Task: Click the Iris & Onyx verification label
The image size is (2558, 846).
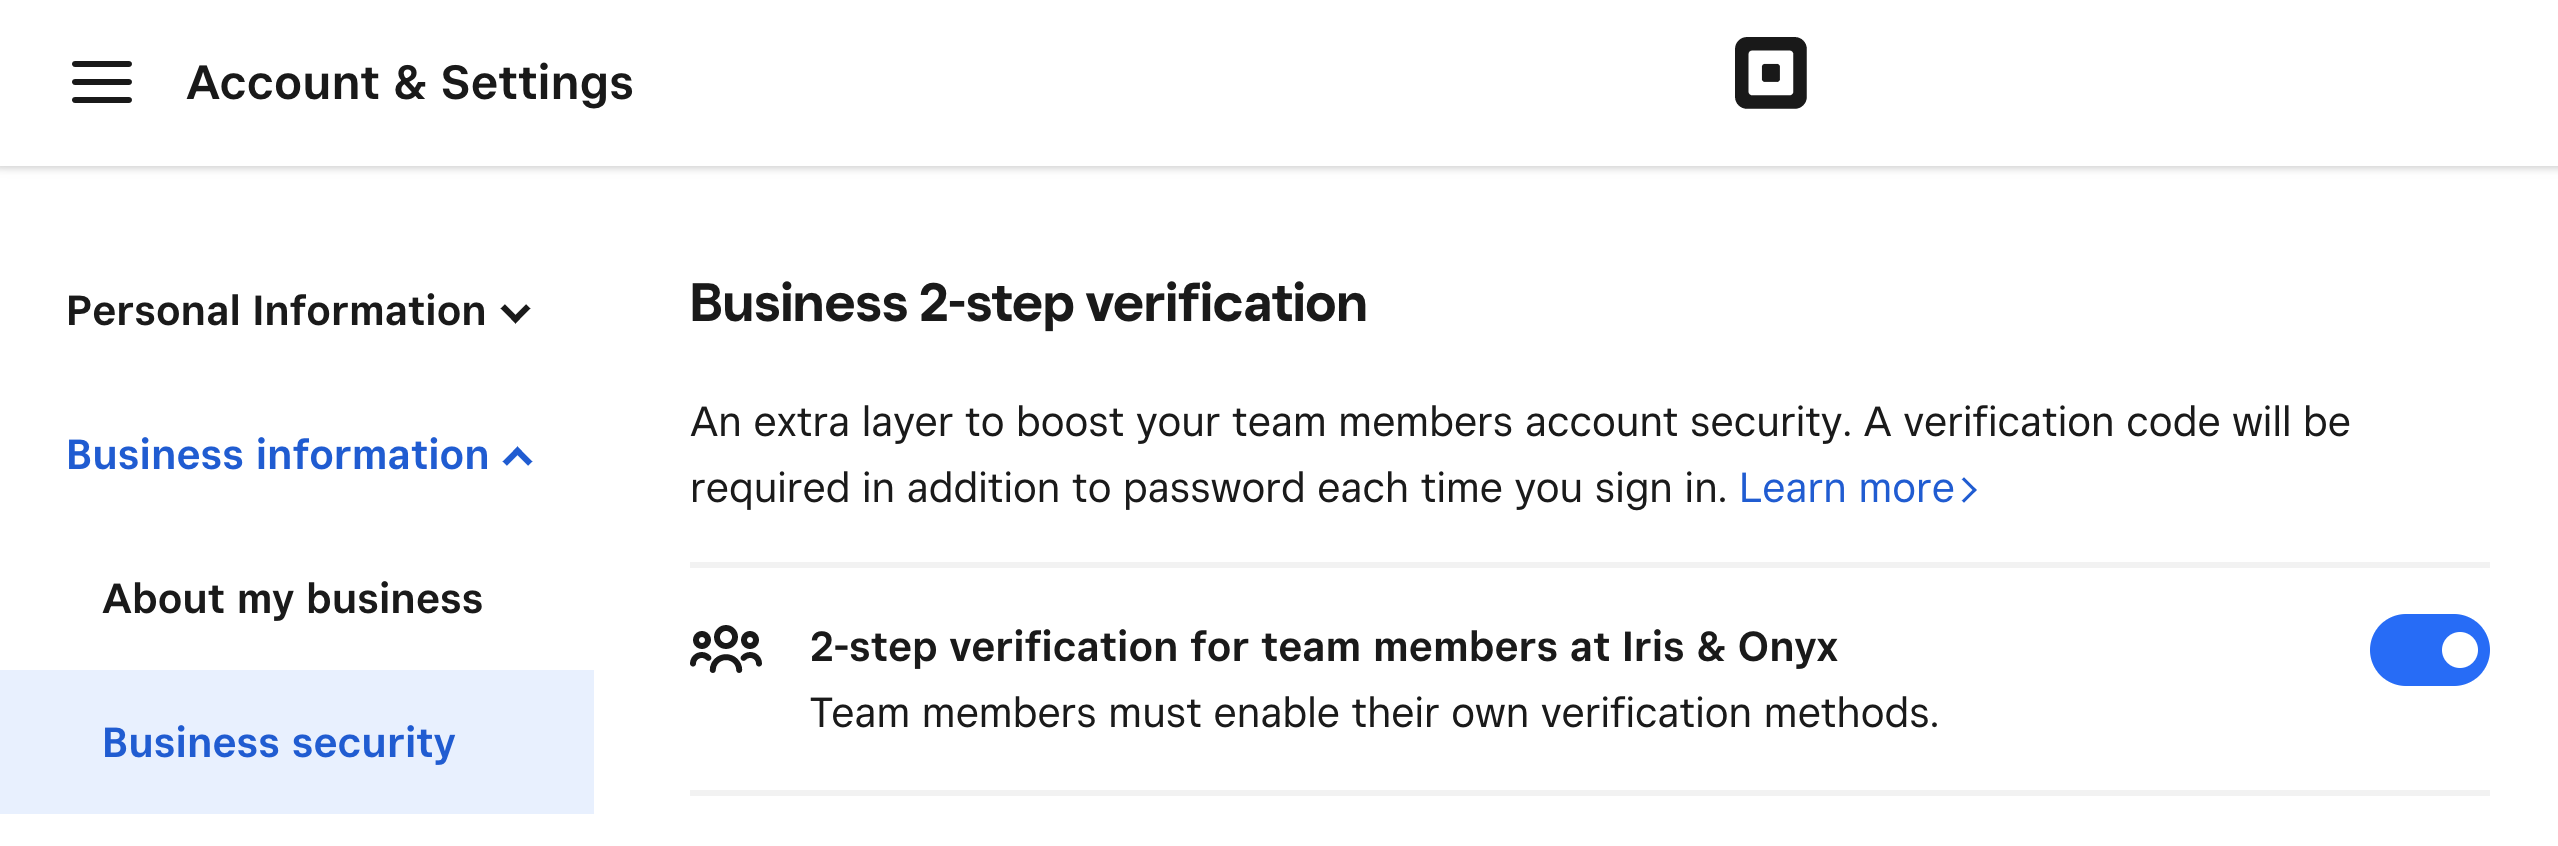Action: point(1324,647)
